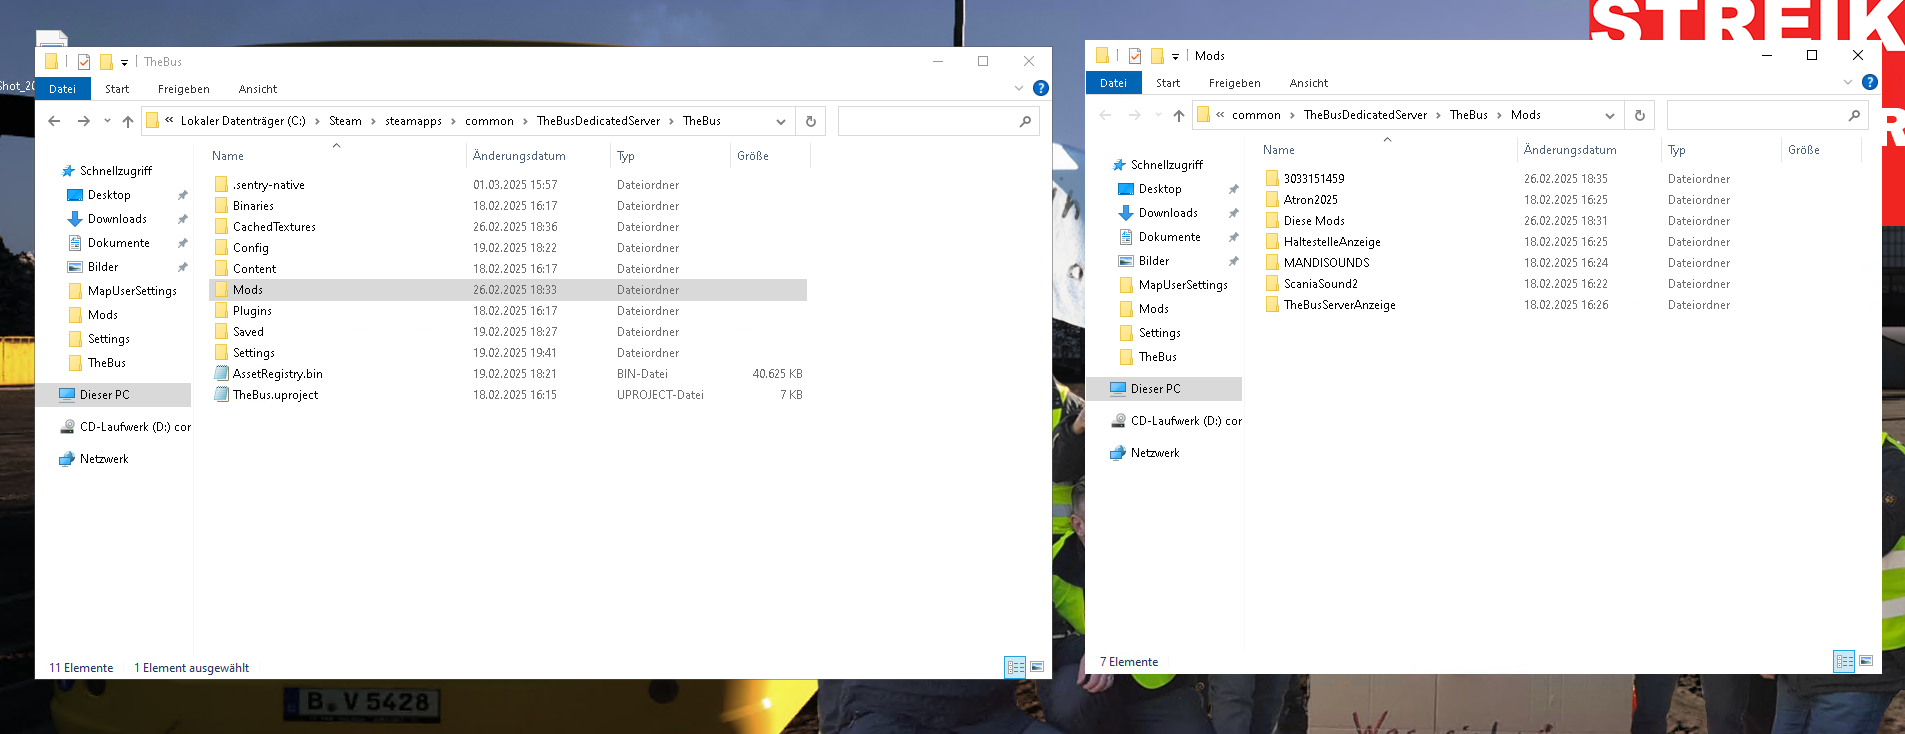Click the steamapps breadcrumb in address bar
This screenshot has width=1905, height=734.
(413, 121)
